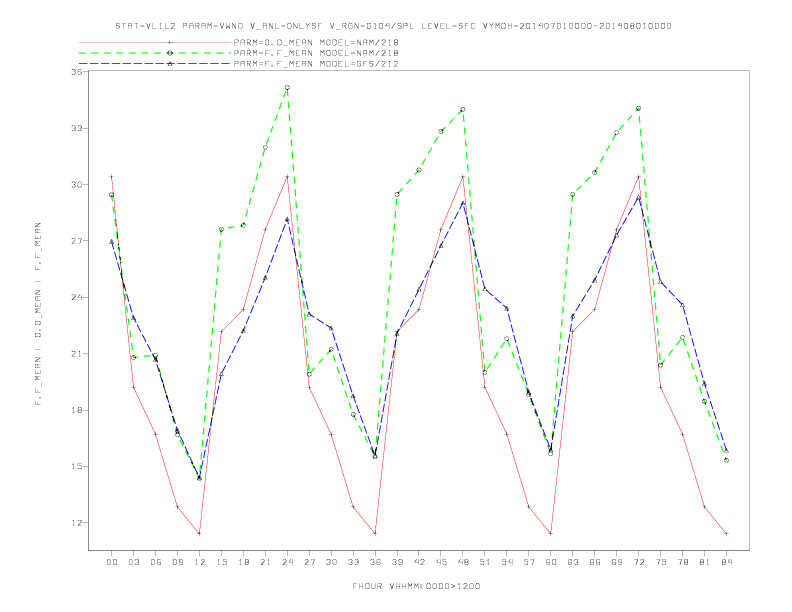
Task: Click x-axis forecast hour label 00
Action: tap(112, 562)
